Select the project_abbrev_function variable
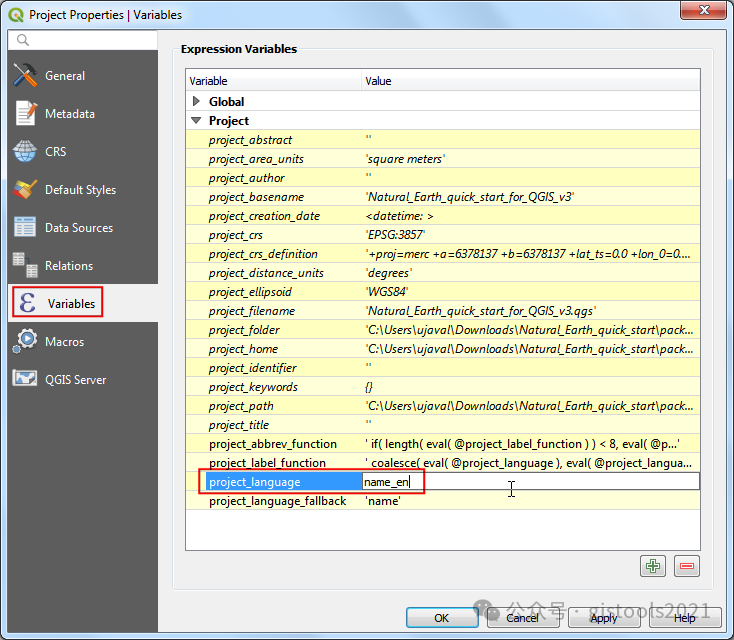 (x=273, y=444)
